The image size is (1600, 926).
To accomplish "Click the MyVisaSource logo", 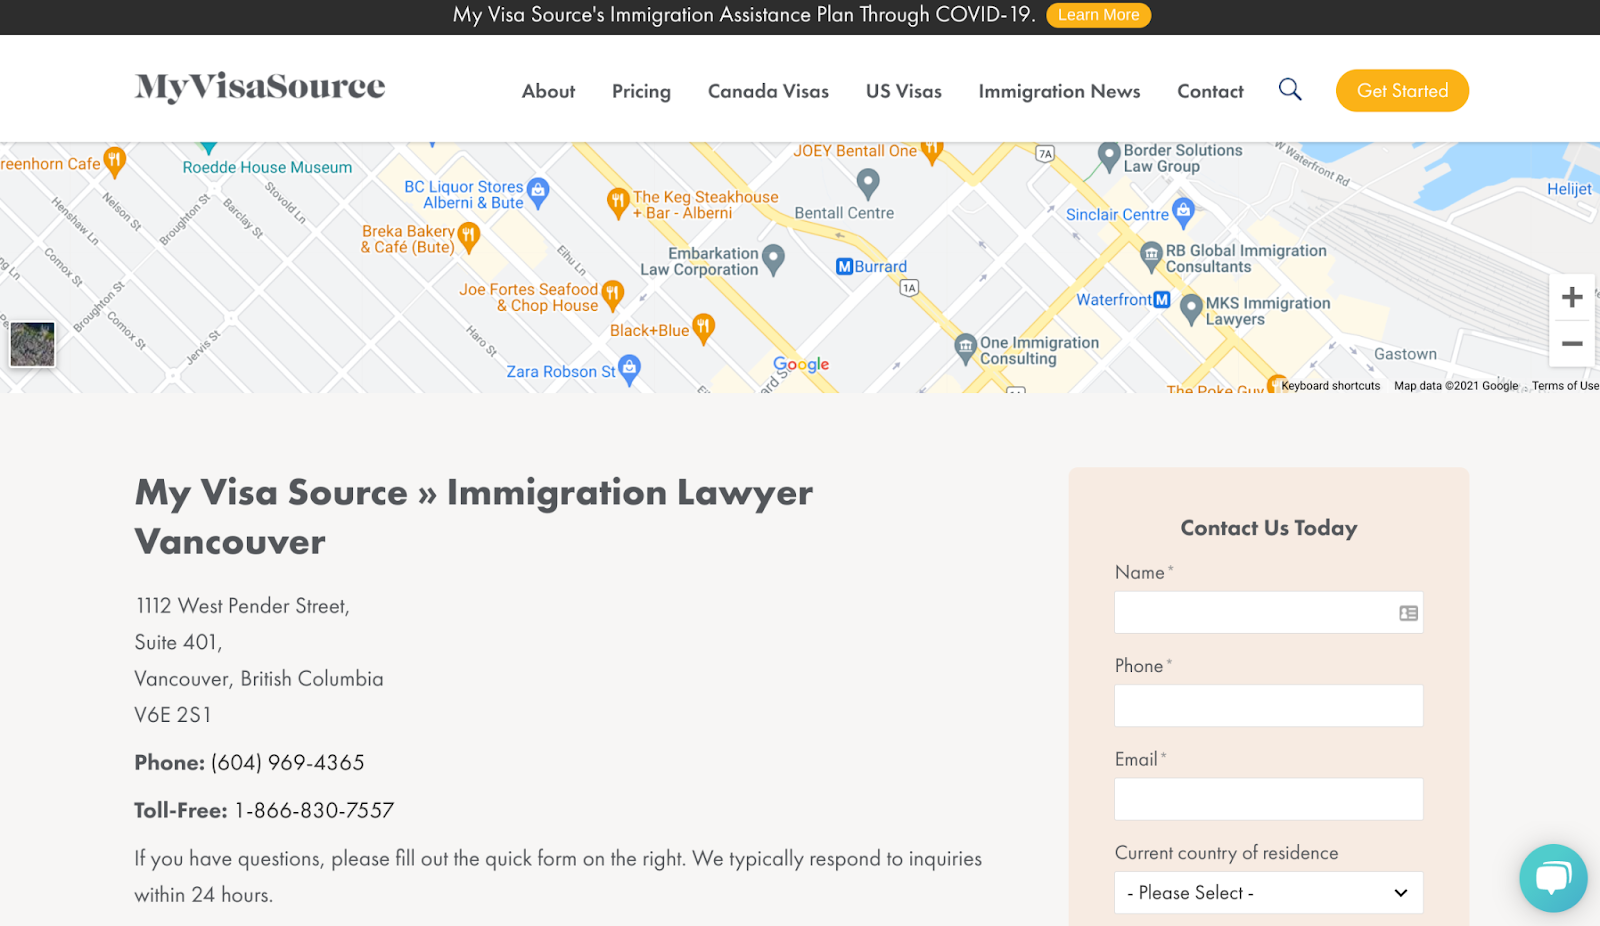I will coord(260,87).
